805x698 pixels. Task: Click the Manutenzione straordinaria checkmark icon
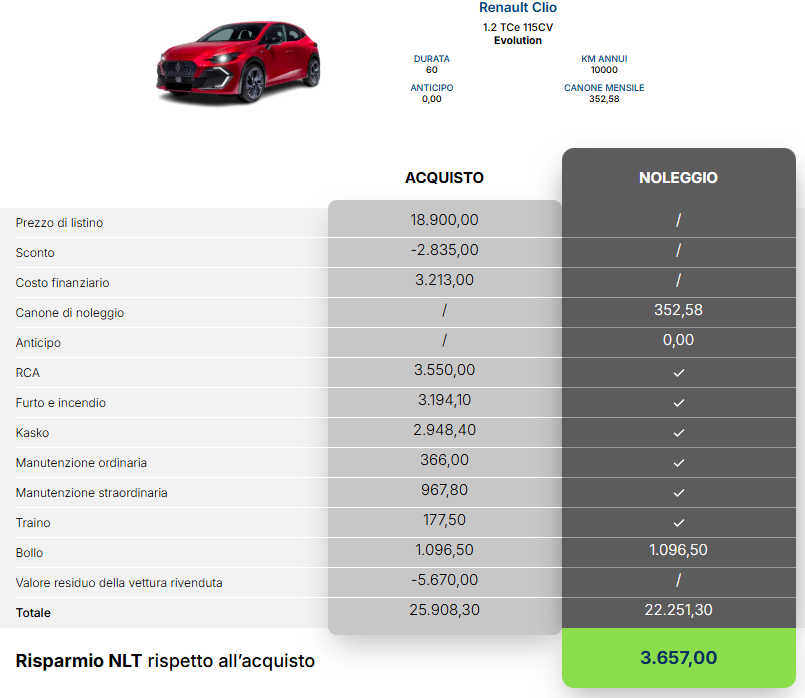click(x=678, y=493)
